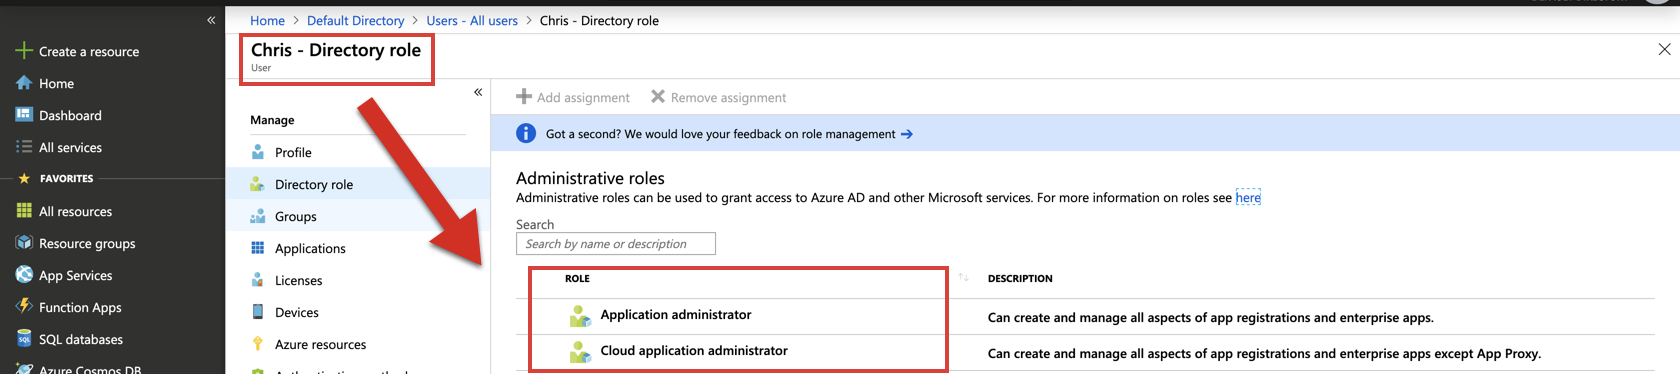This screenshot has height=374, width=1680.
Task: Select the Application administrator role row
Action: (1085, 317)
